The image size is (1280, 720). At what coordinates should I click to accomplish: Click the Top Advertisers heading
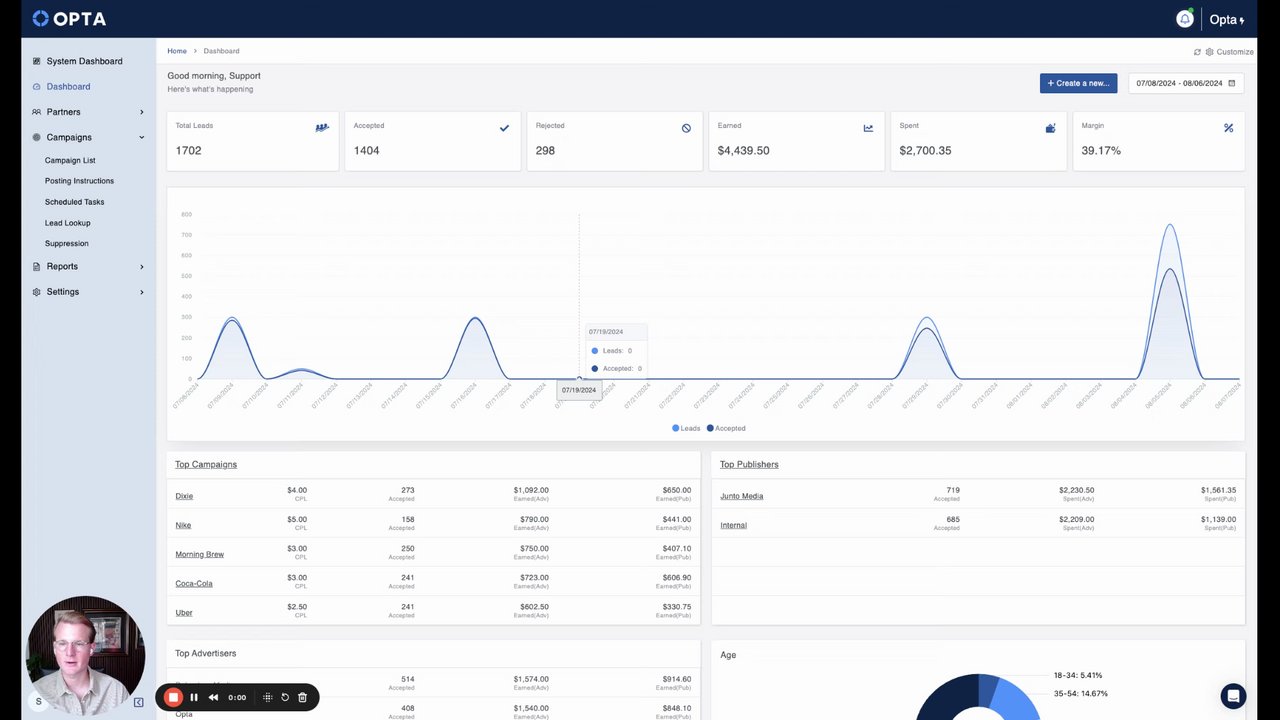click(x=206, y=653)
